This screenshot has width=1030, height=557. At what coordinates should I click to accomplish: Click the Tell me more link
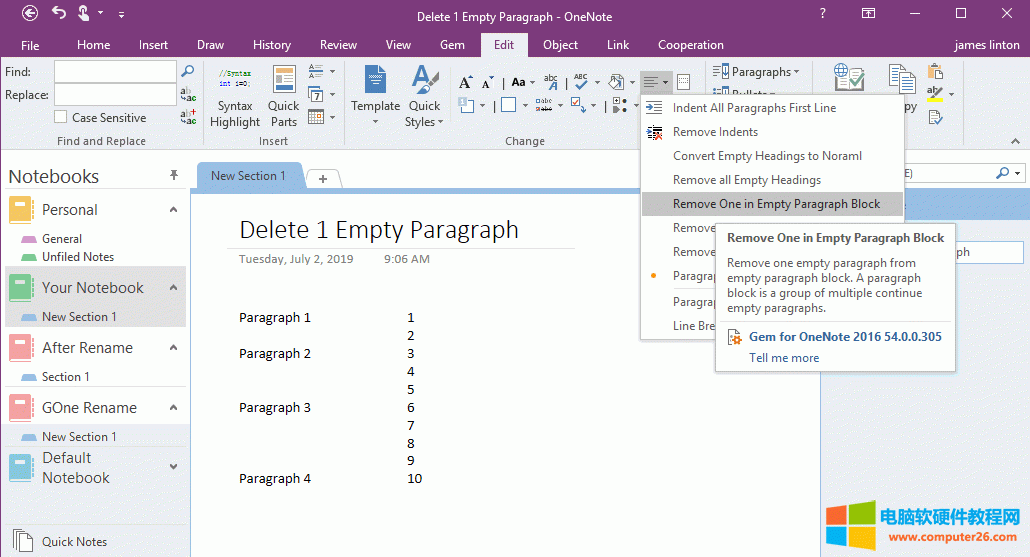[x=784, y=358]
